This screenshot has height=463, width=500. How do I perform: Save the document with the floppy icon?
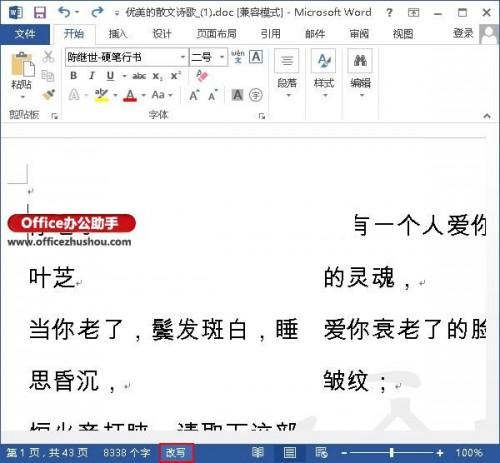tap(40, 13)
